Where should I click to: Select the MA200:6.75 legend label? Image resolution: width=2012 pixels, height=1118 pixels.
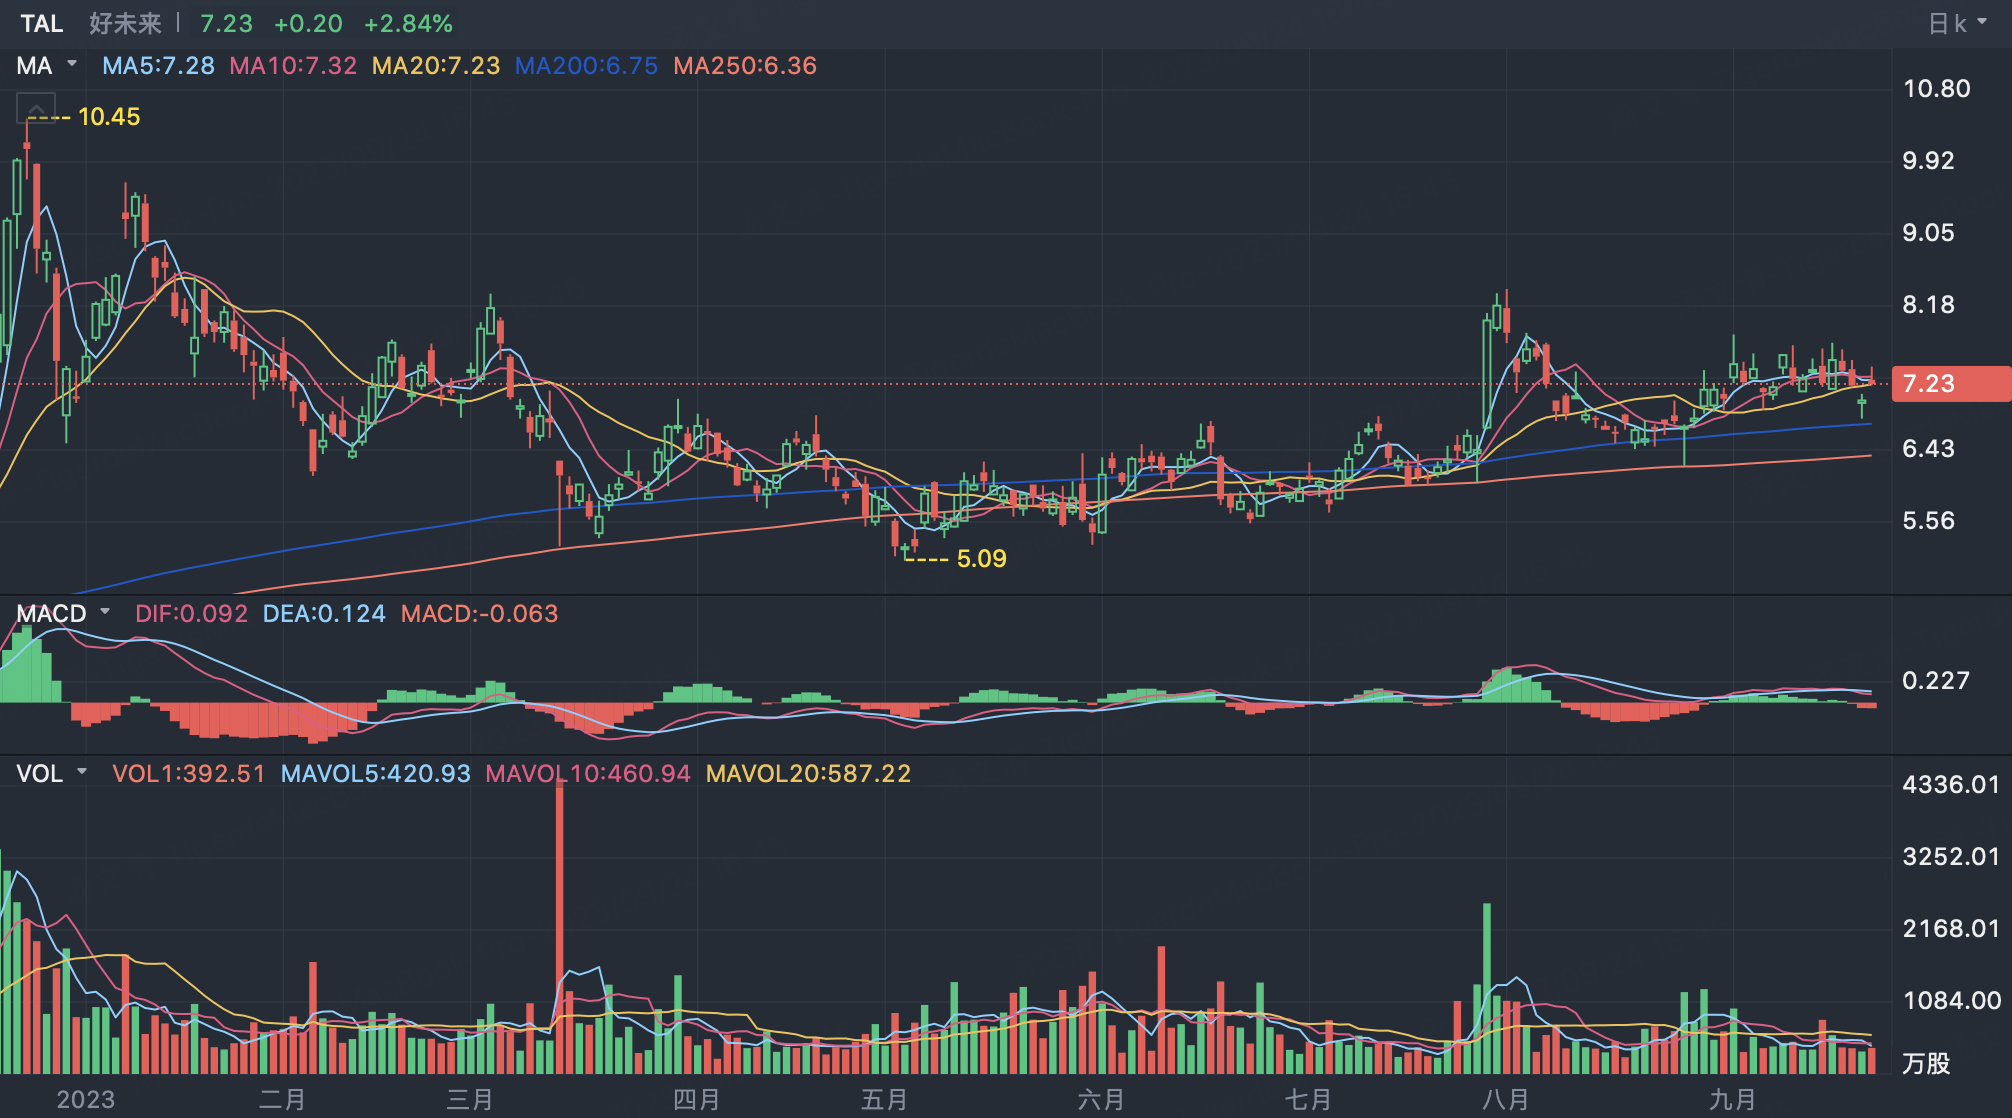(x=586, y=66)
